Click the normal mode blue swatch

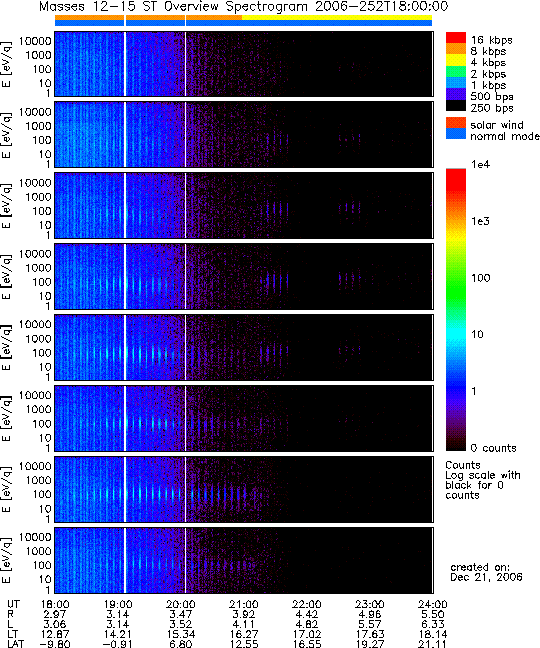[x=456, y=133]
